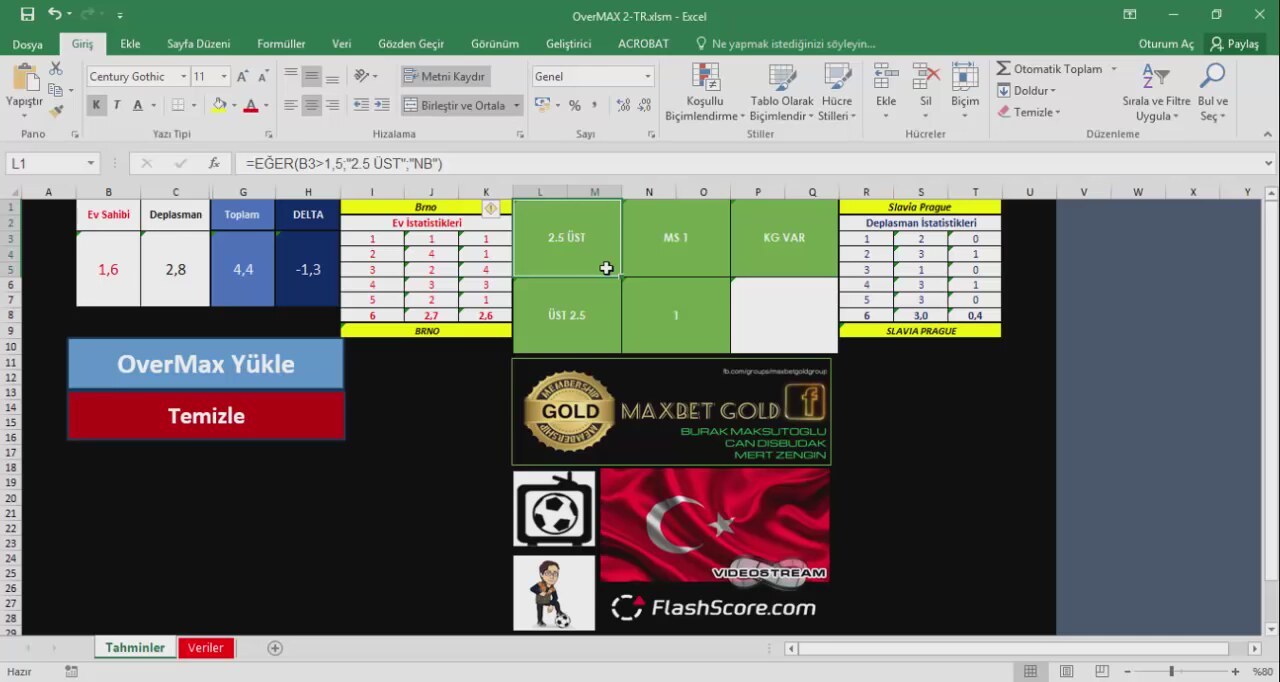Increase font size with the larger A icon
This screenshot has height=682, width=1280.
pos(243,76)
